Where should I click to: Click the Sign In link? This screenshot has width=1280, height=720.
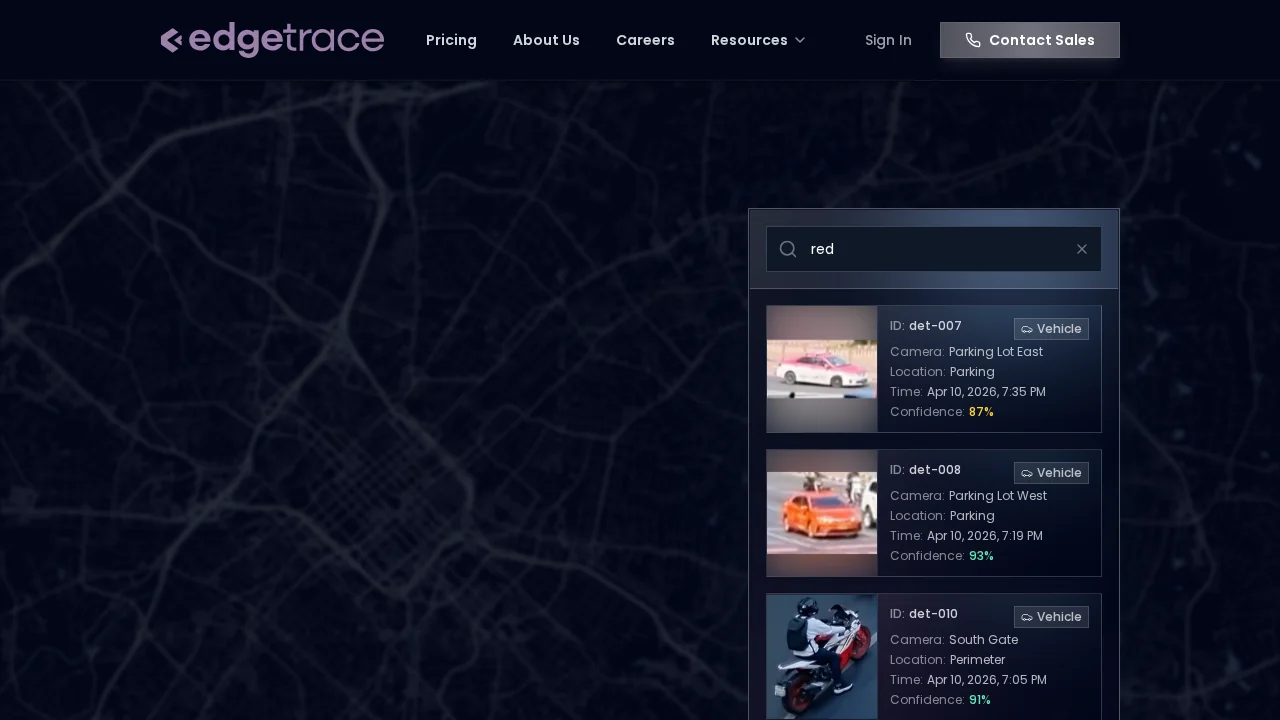888,40
